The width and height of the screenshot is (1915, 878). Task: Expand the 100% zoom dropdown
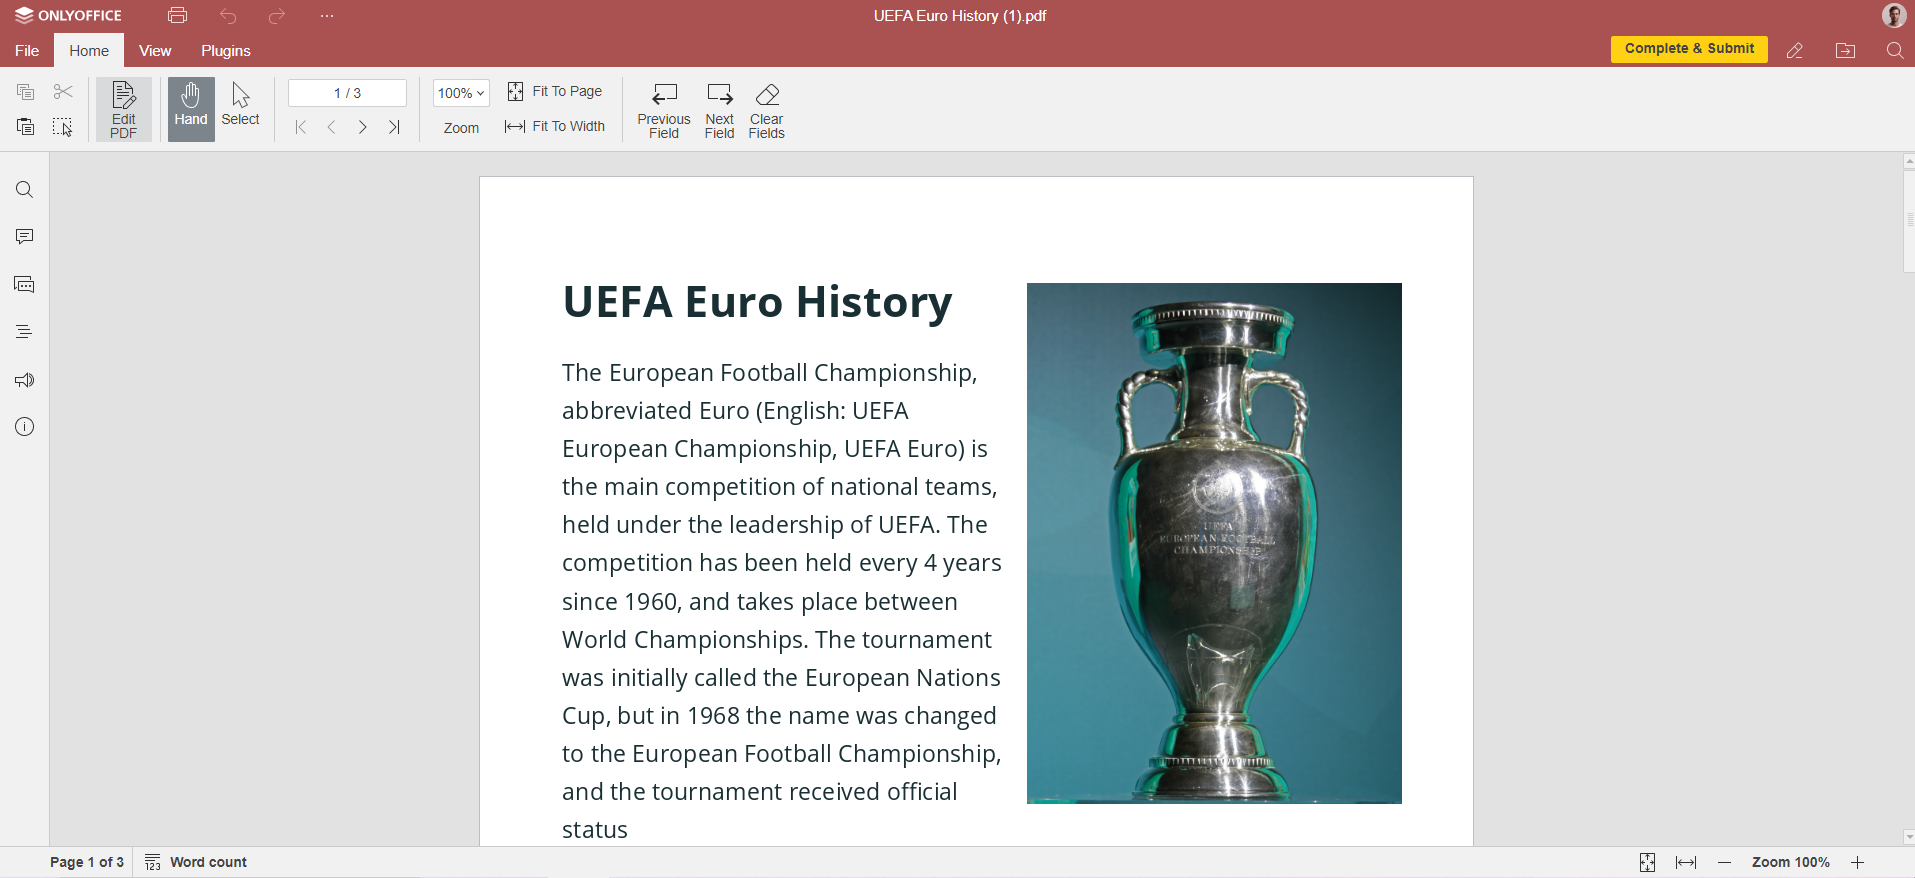pyautogui.click(x=461, y=93)
